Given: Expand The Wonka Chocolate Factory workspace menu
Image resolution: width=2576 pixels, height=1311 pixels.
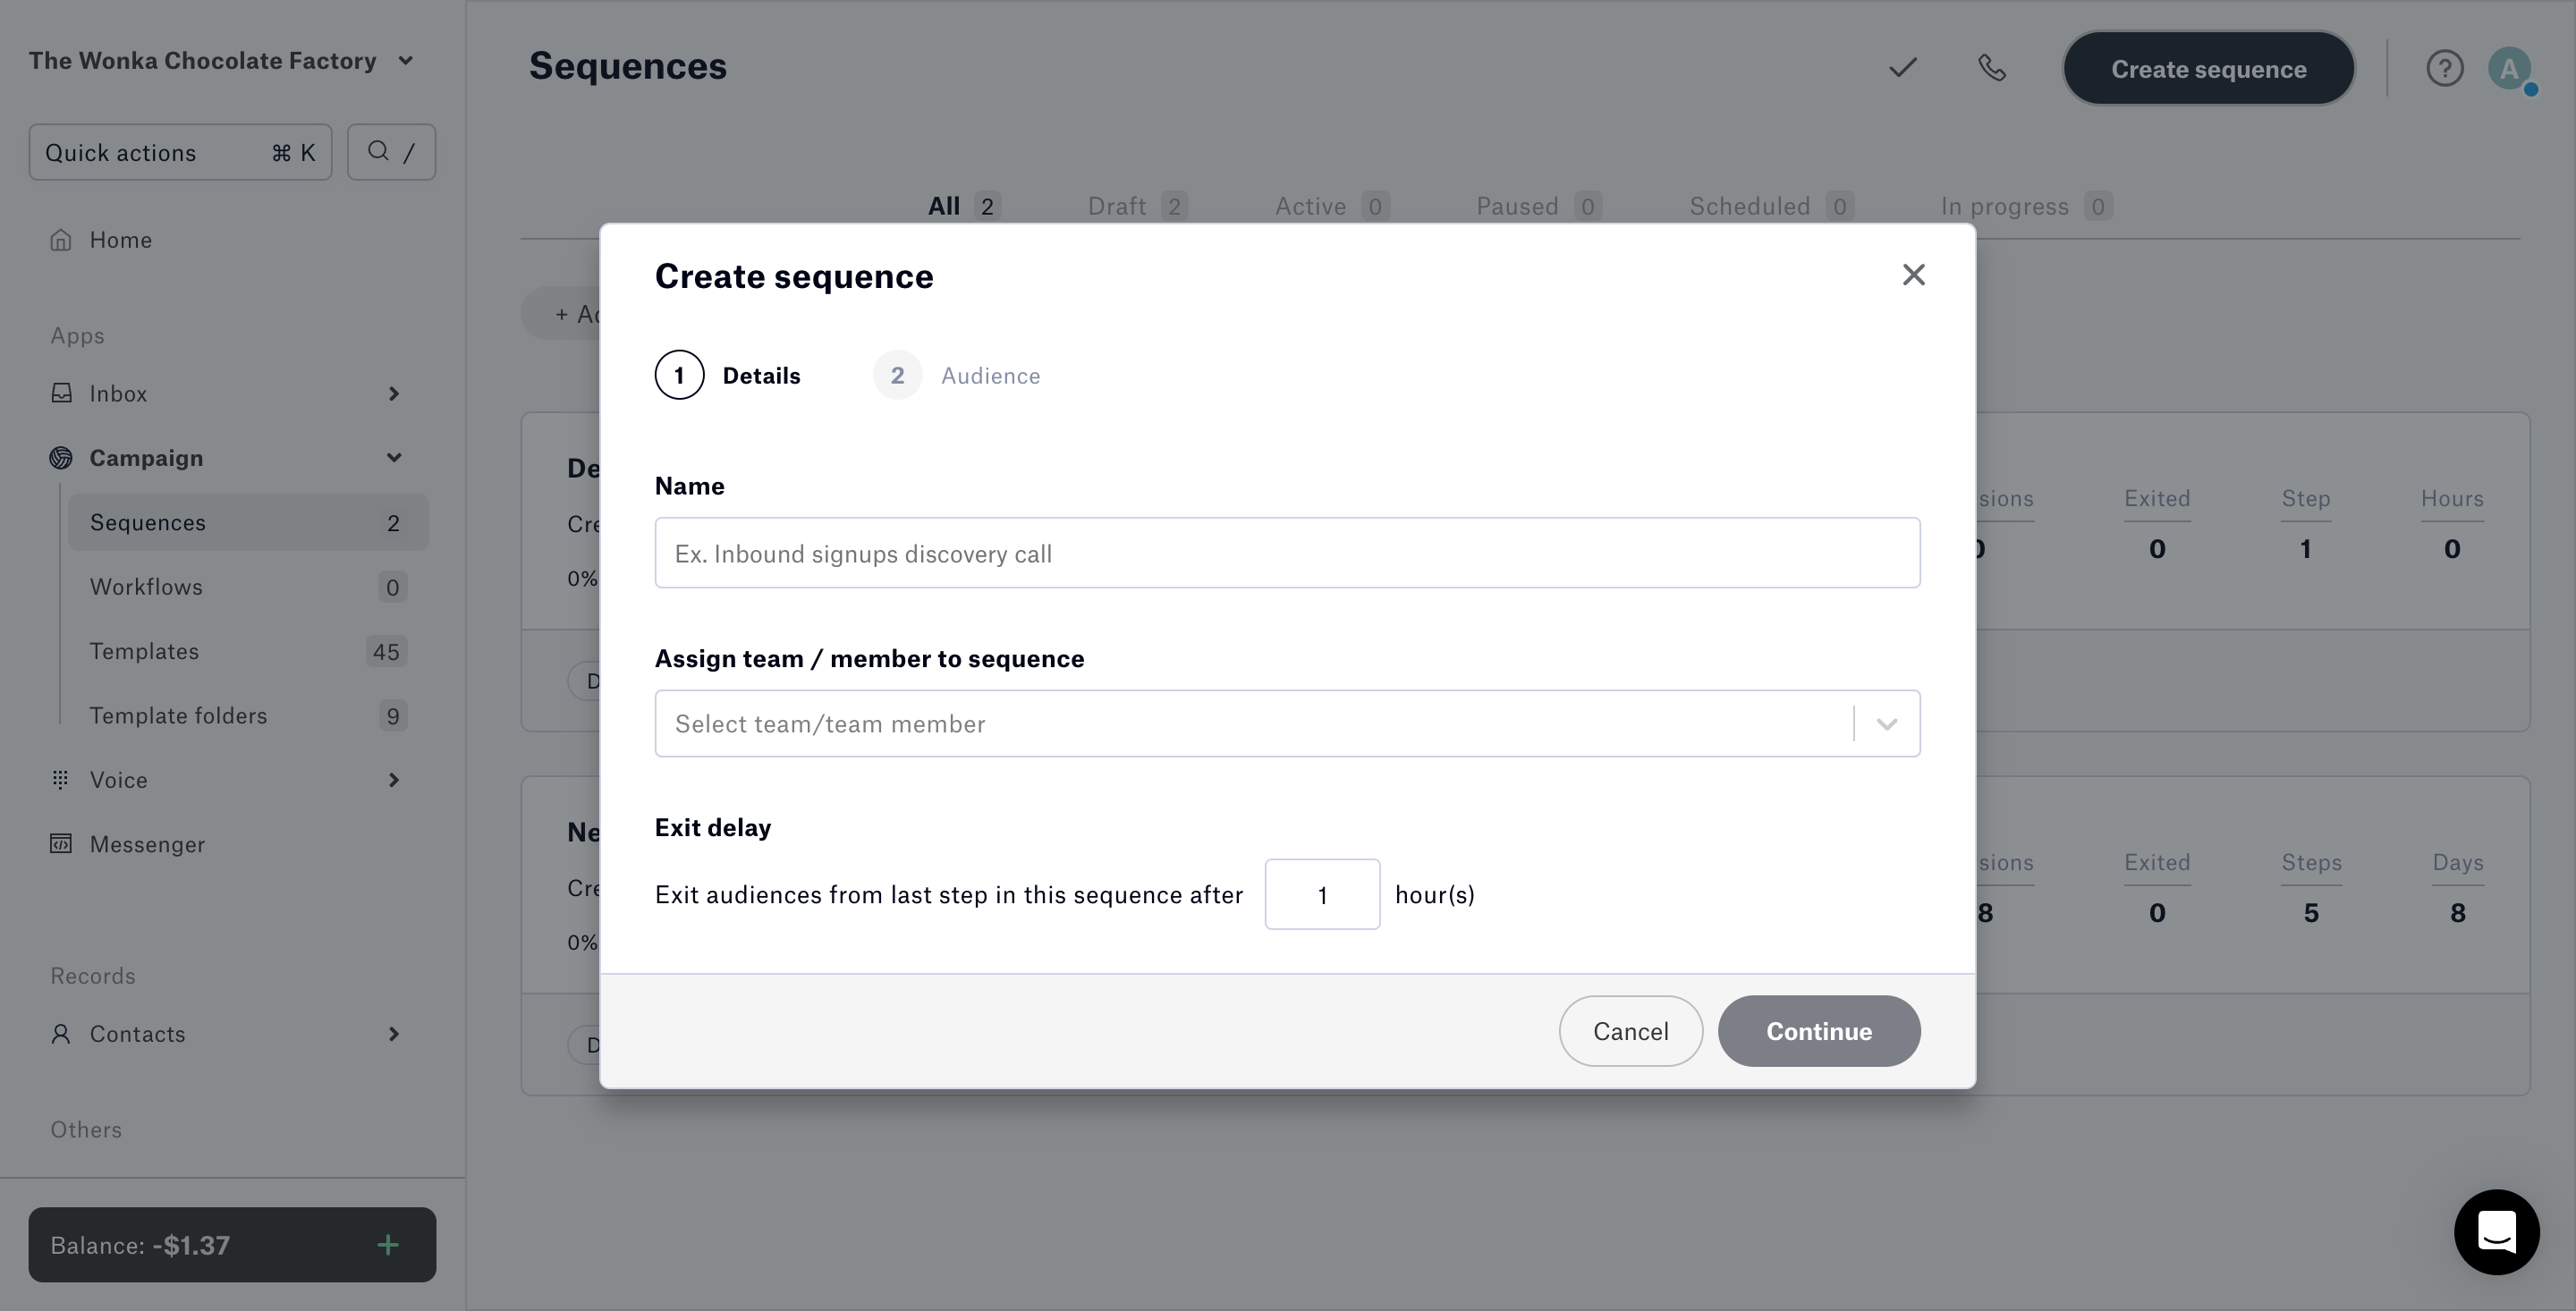Looking at the screenshot, I should tap(221, 60).
